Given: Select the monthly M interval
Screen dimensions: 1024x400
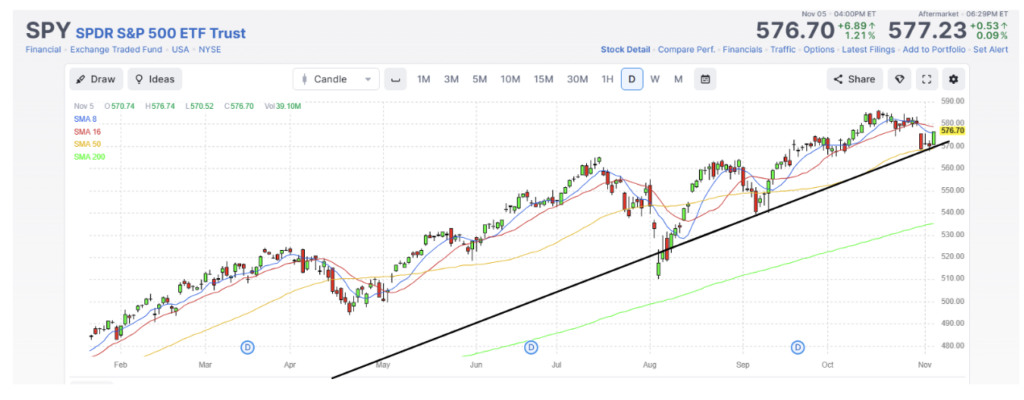Looking at the screenshot, I should point(679,79).
